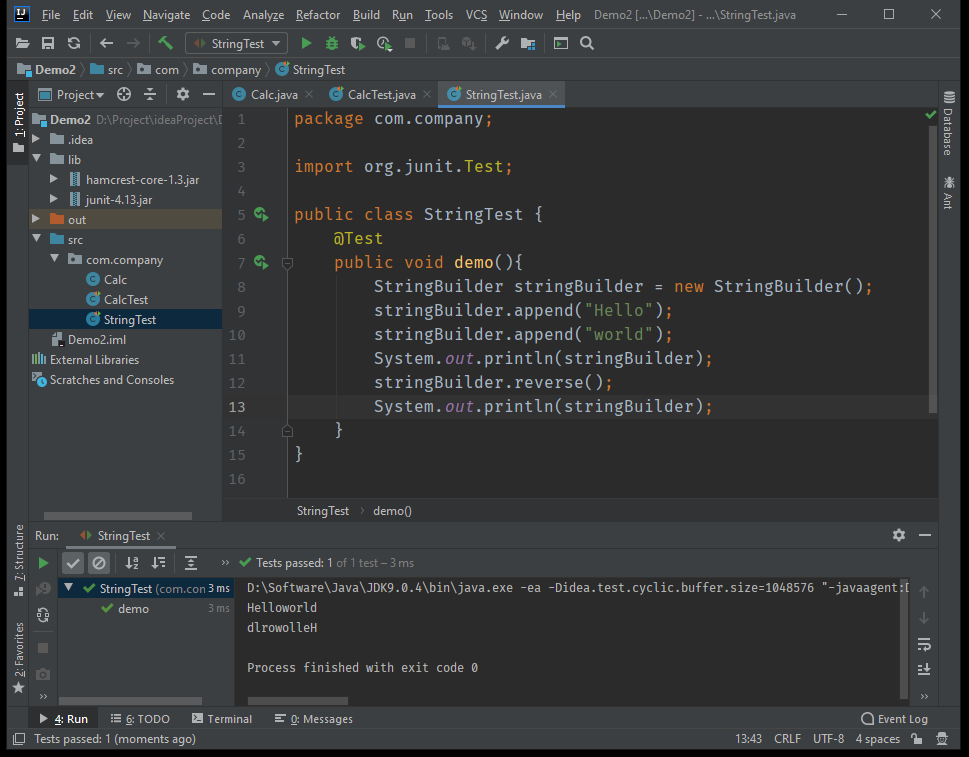Click run gutter icon beside class StringTest
The image size is (969, 757).
[261, 214]
